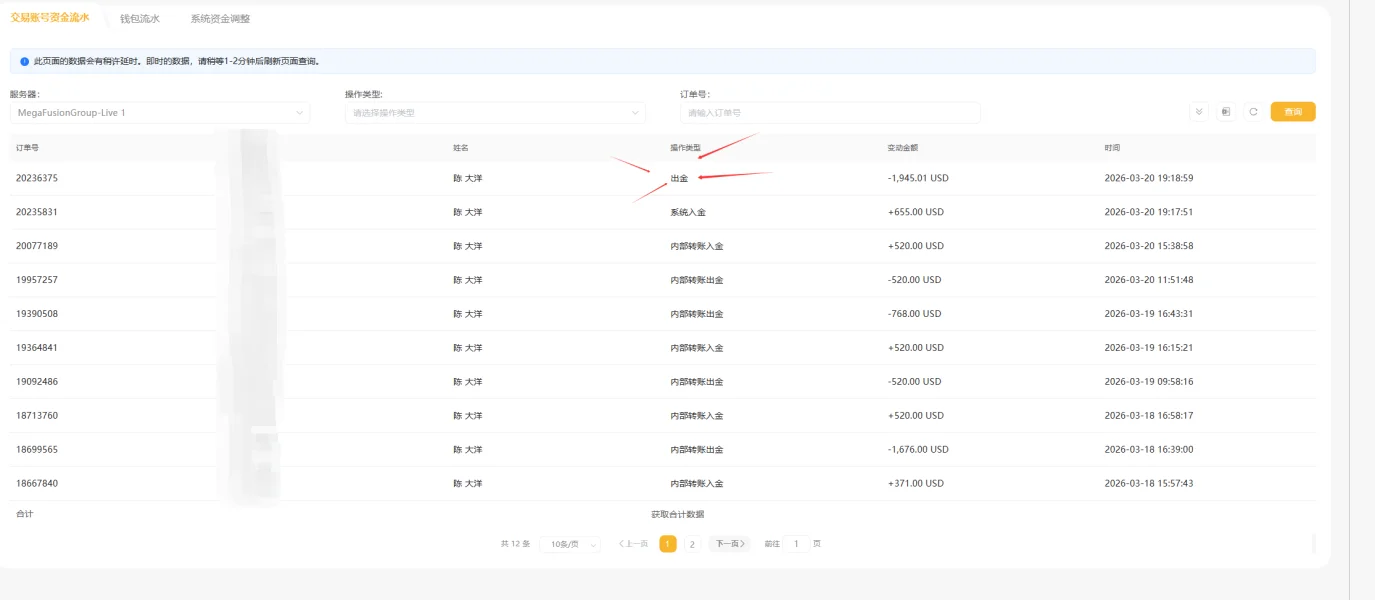Viewport: 1375px width, 600px height.
Task: Click the 时间 column header
Action: pyautogui.click(x=1113, y=147)
